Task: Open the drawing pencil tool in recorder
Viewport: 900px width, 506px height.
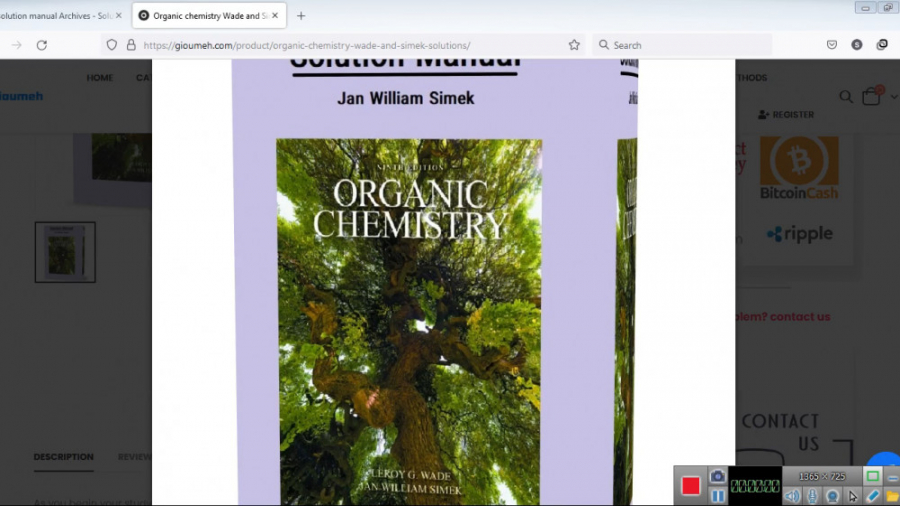Action: pyautogui.click(x=872, y=496)
